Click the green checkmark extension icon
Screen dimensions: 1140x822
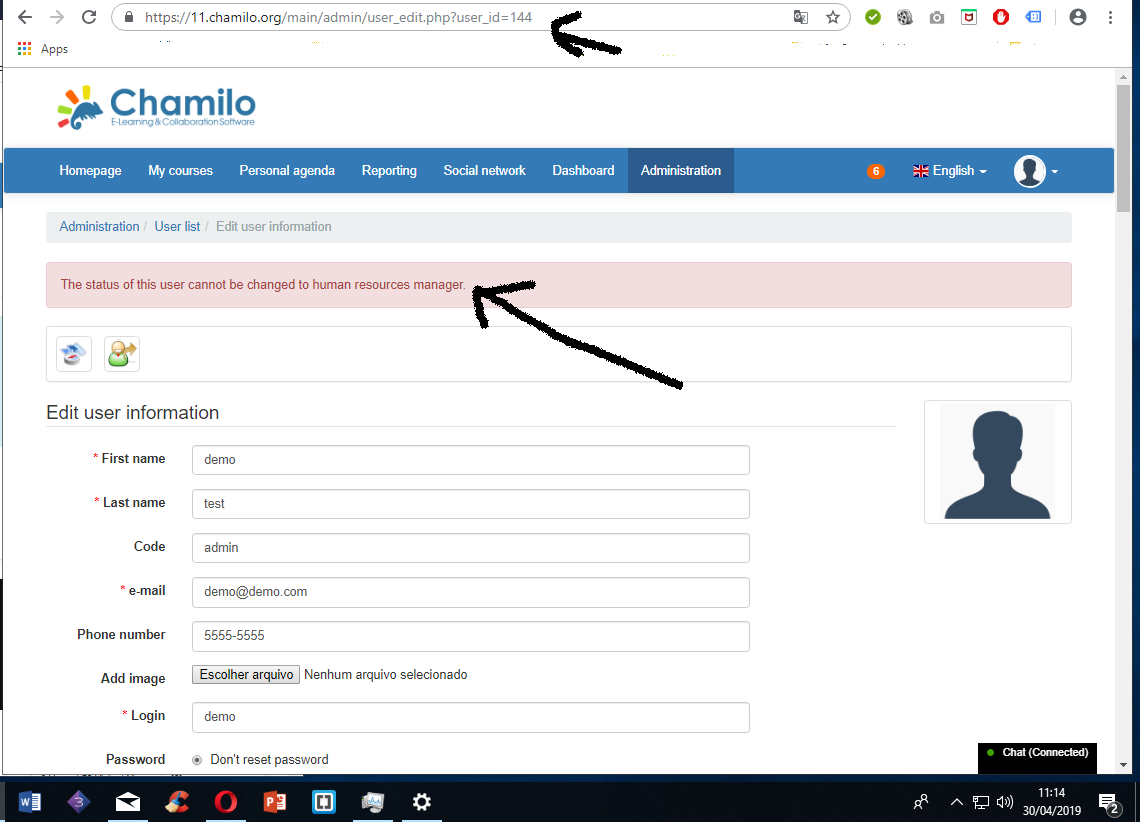(872, 17)
